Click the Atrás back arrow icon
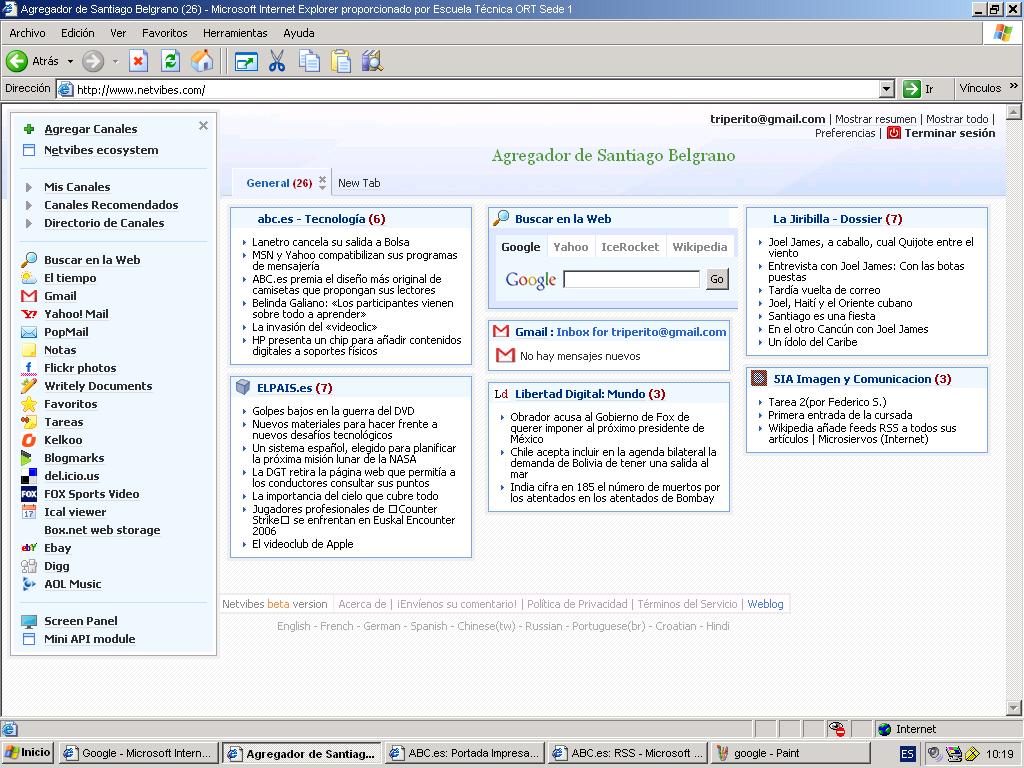 coord(17,61)
